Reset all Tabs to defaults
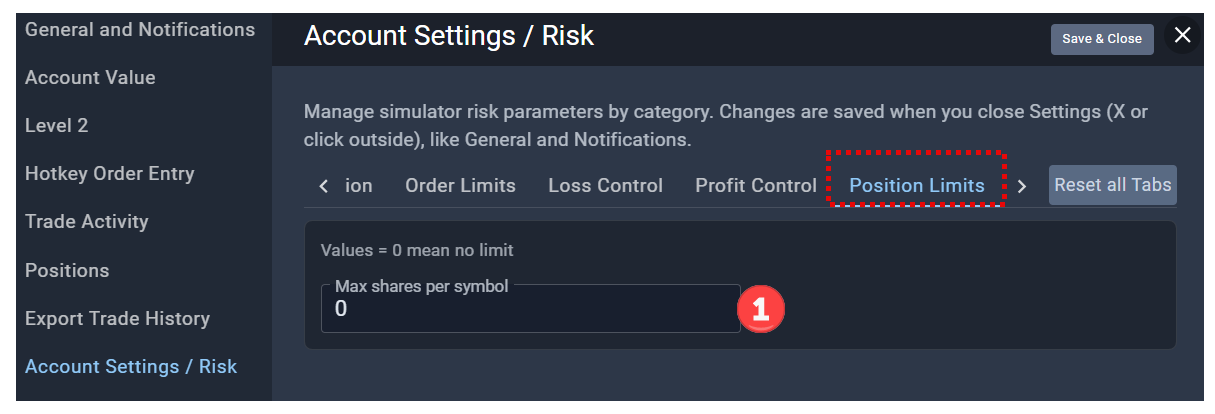The width and height of the screenshot is (1215, 414). tap(1113, 185)
